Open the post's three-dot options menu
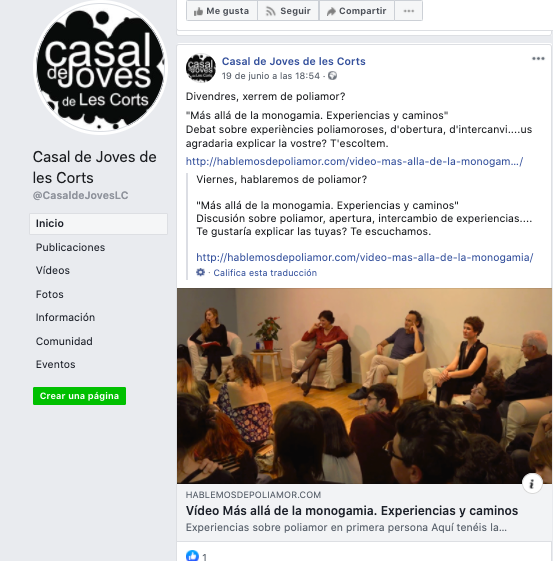Screen dimensions: 553x561 pyautogui.click(x=538, y=59)
